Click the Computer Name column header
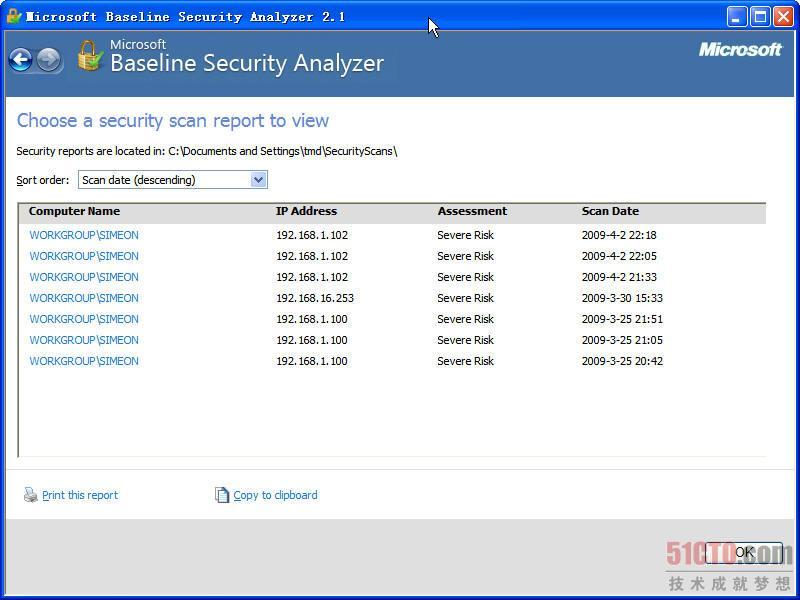 click(x=74, y=211)
